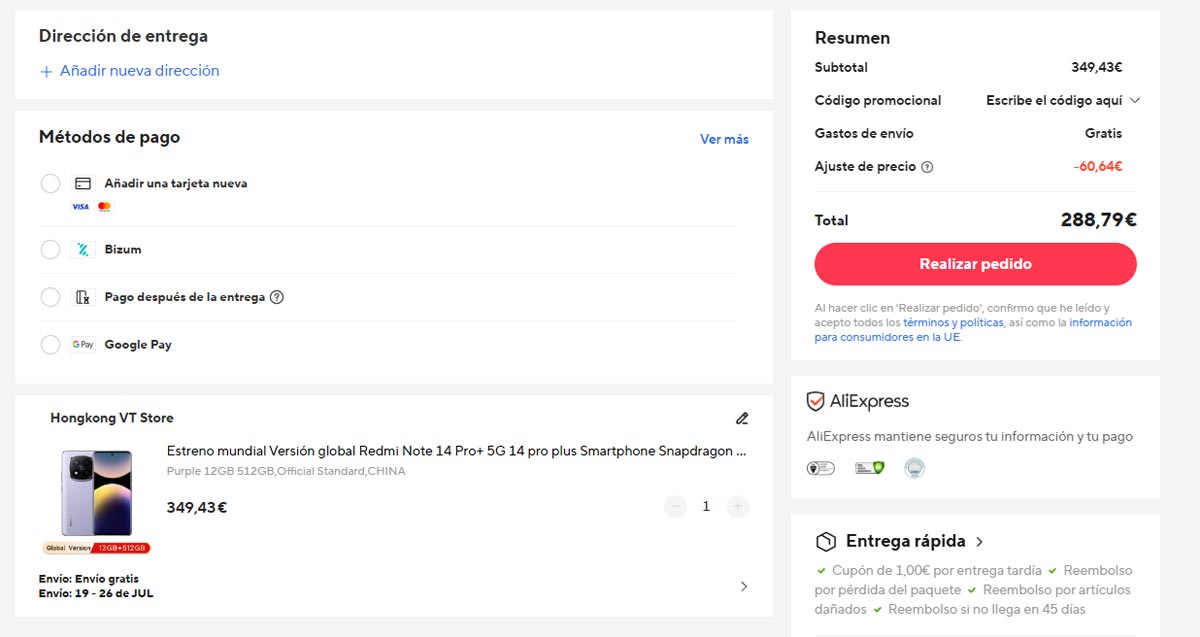
Task: Expand the promo code dropdown
Action: tap(1063, 101)
